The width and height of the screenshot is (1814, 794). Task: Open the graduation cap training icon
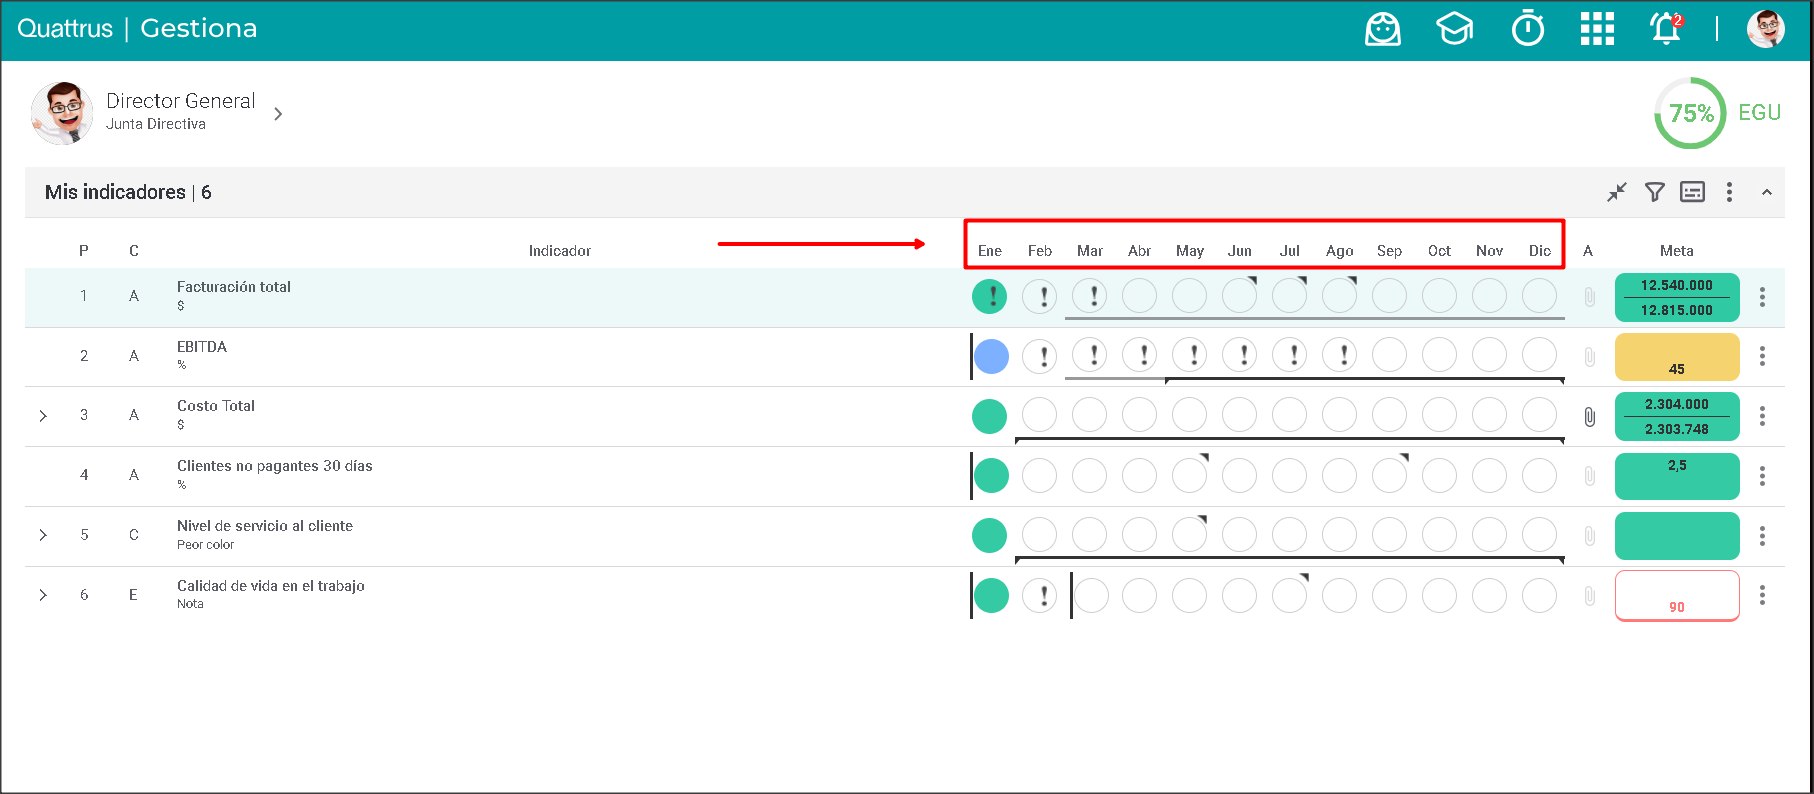[1455, 29]
